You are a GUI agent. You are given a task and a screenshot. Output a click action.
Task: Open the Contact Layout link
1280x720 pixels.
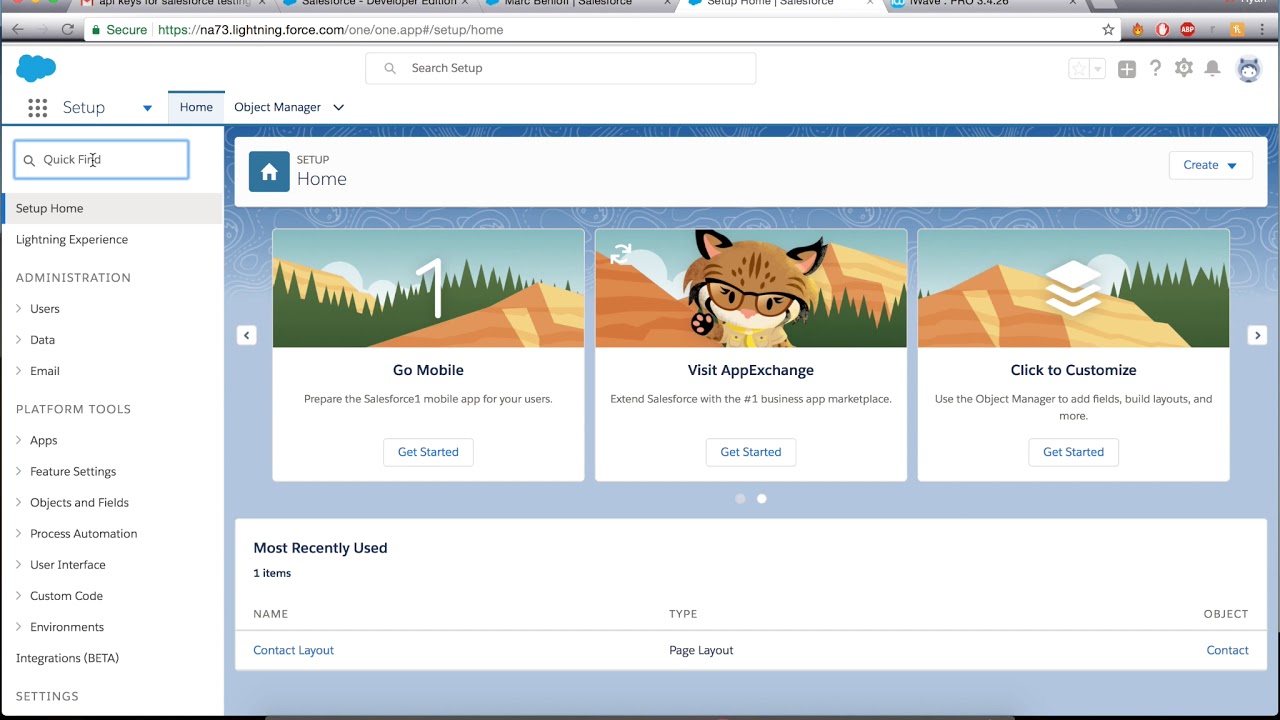293,650
